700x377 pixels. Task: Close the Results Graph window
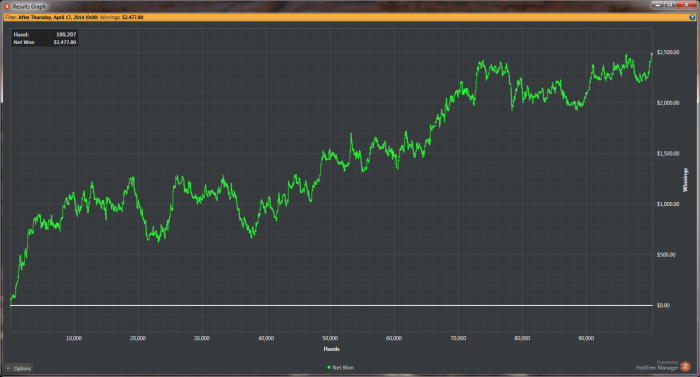[x=687, y=4]
